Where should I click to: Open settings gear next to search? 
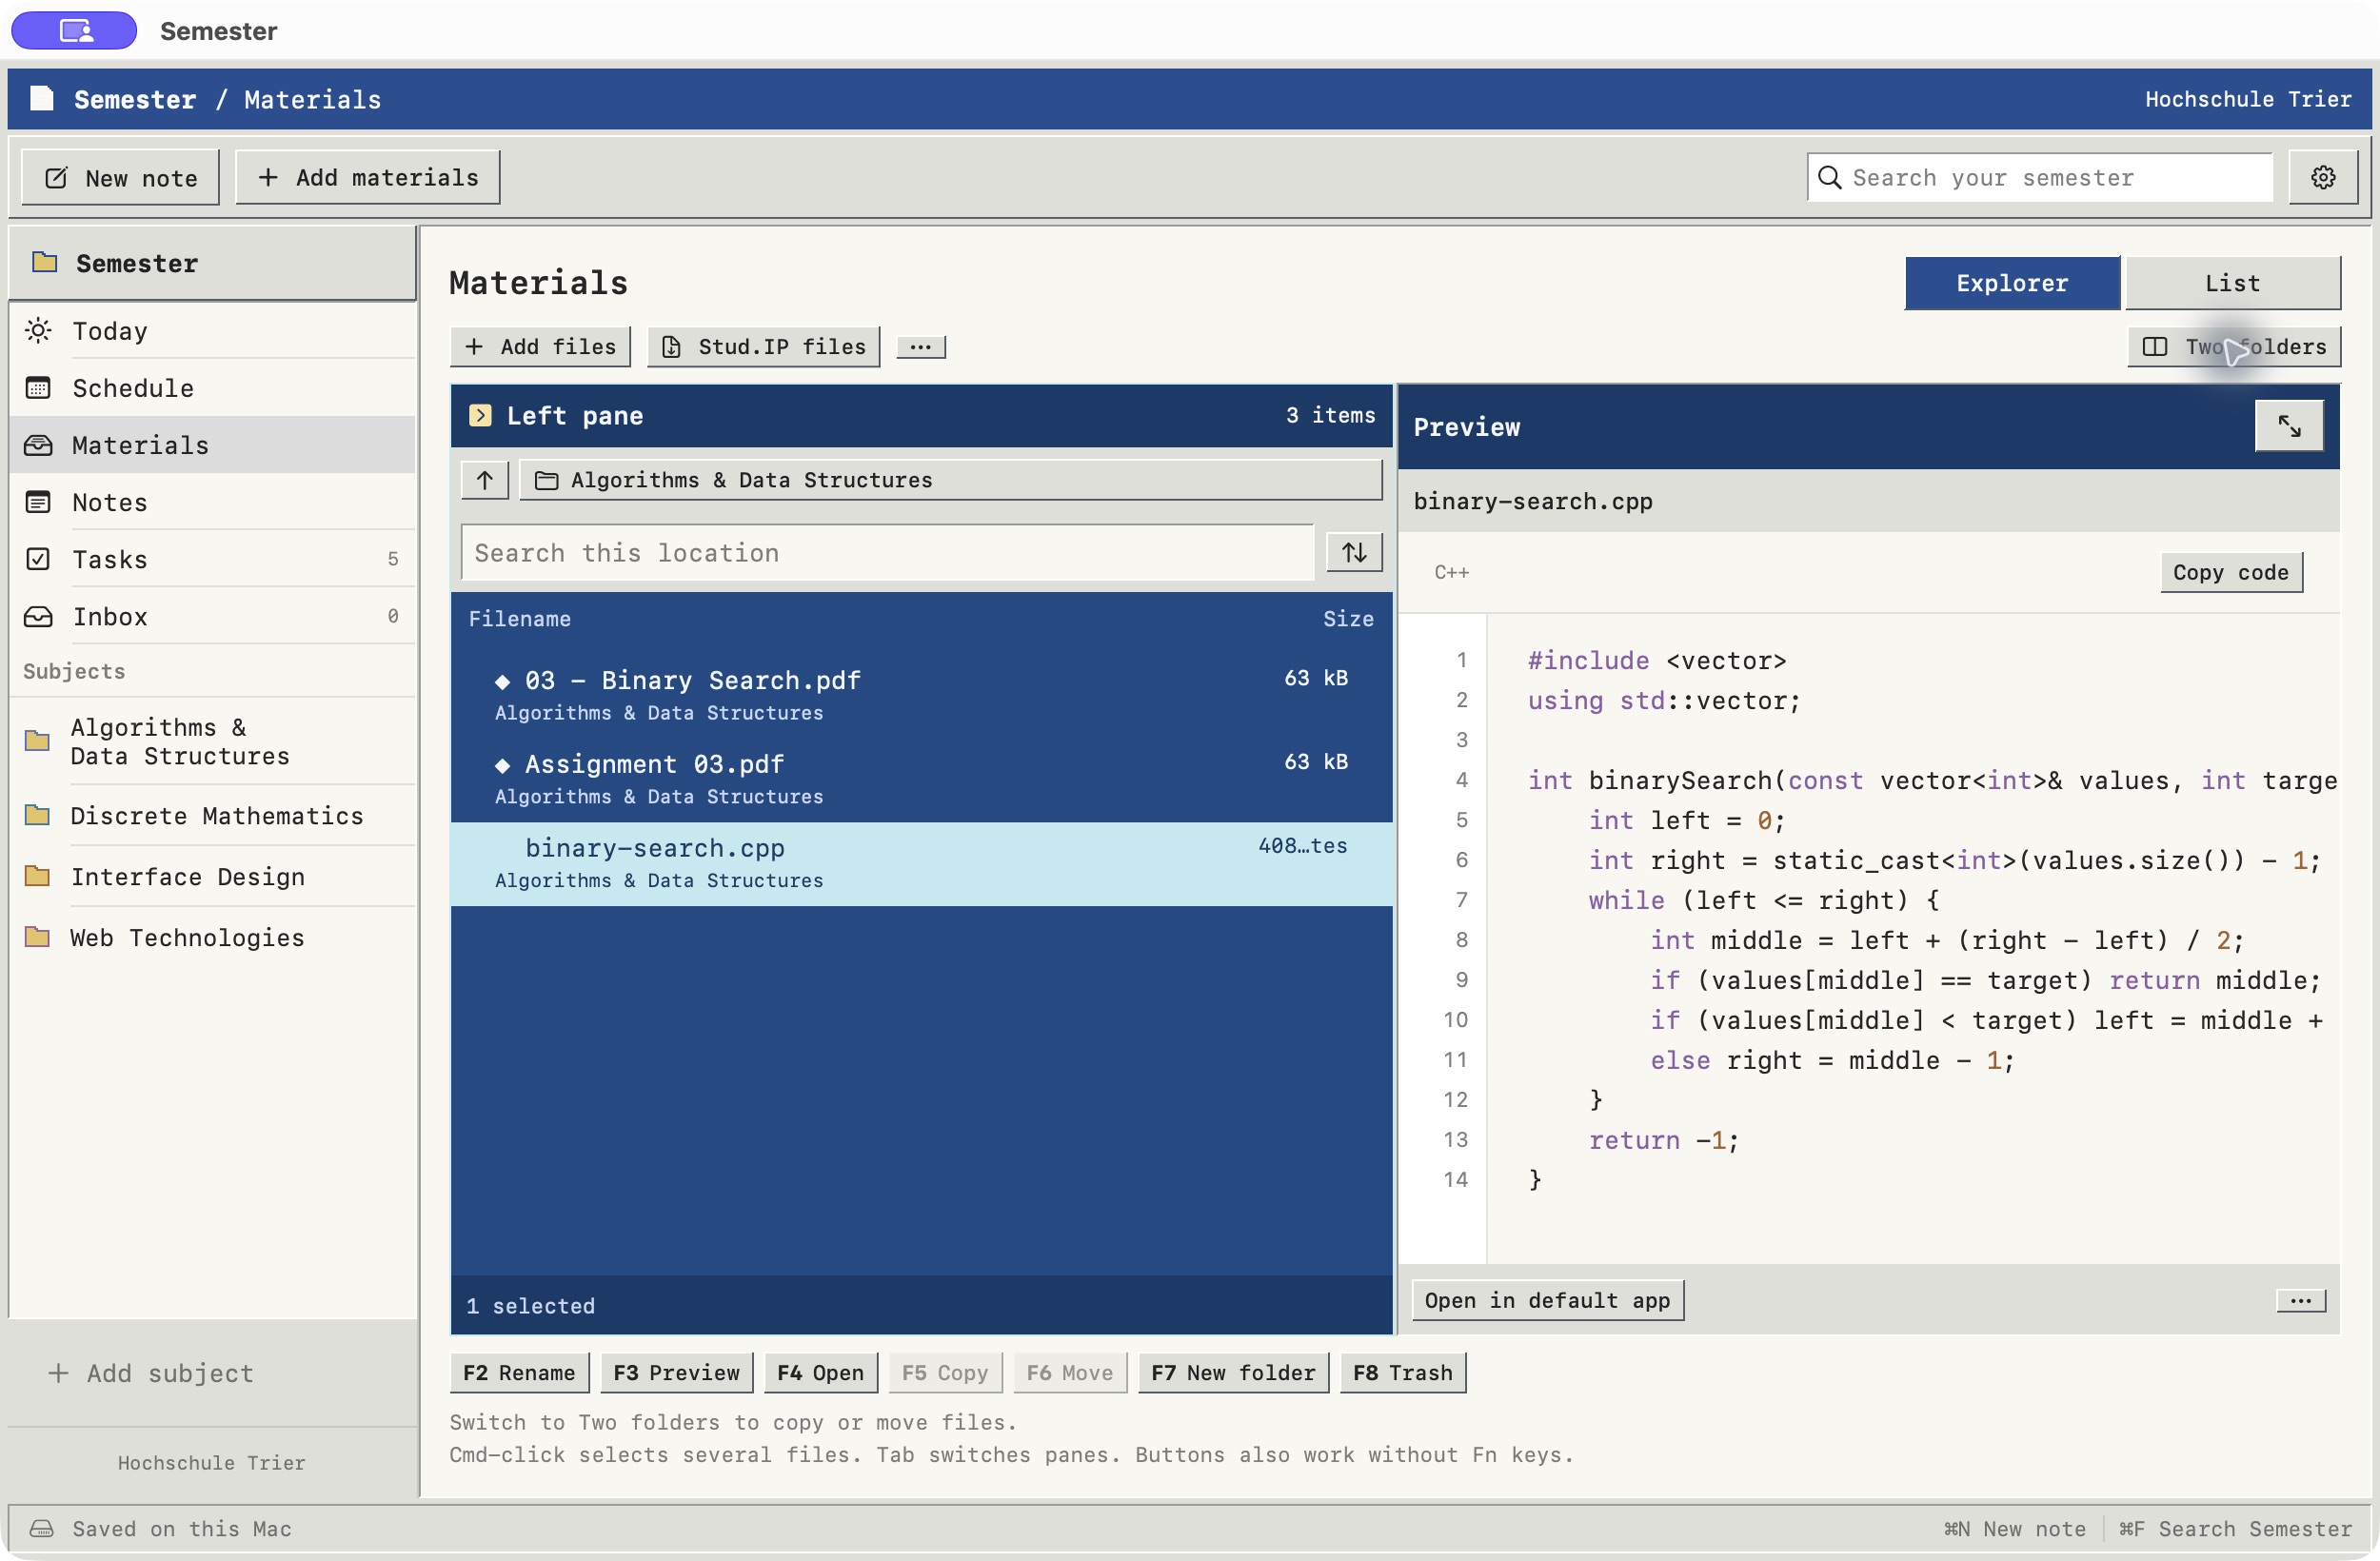click(2322, 177)
